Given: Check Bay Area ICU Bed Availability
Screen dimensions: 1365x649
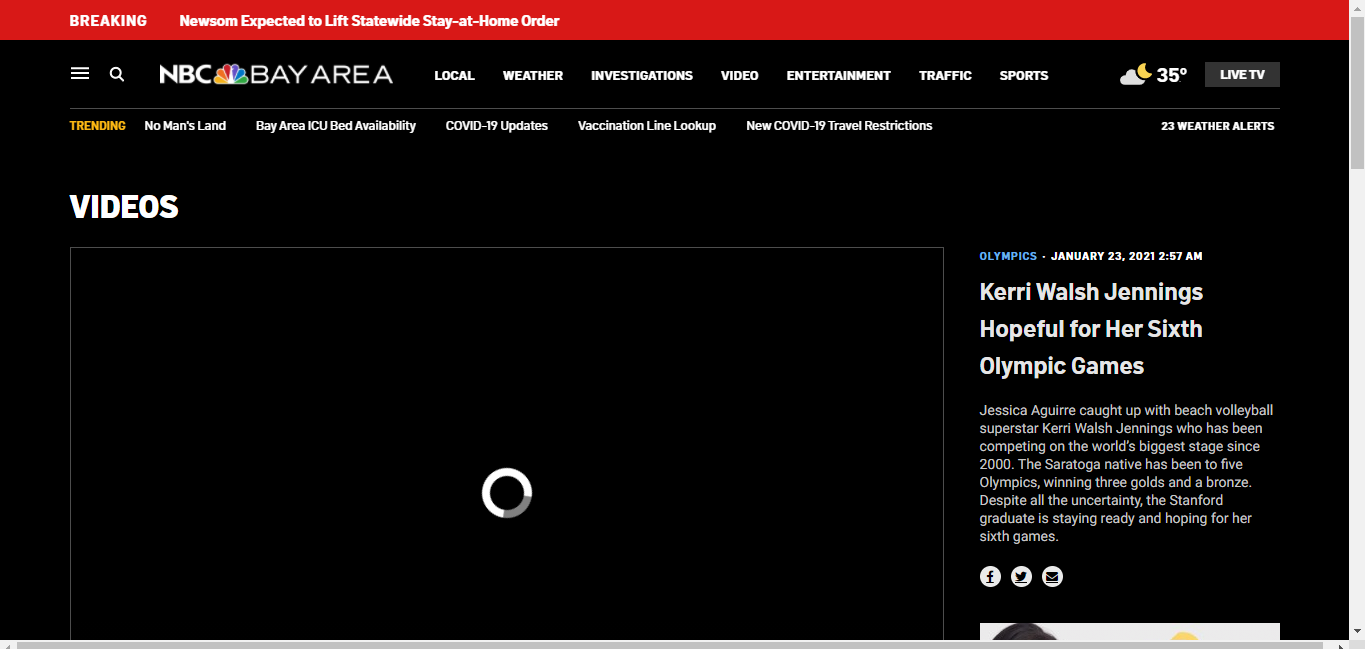Looking at the screenshot, I should (335, 126).
